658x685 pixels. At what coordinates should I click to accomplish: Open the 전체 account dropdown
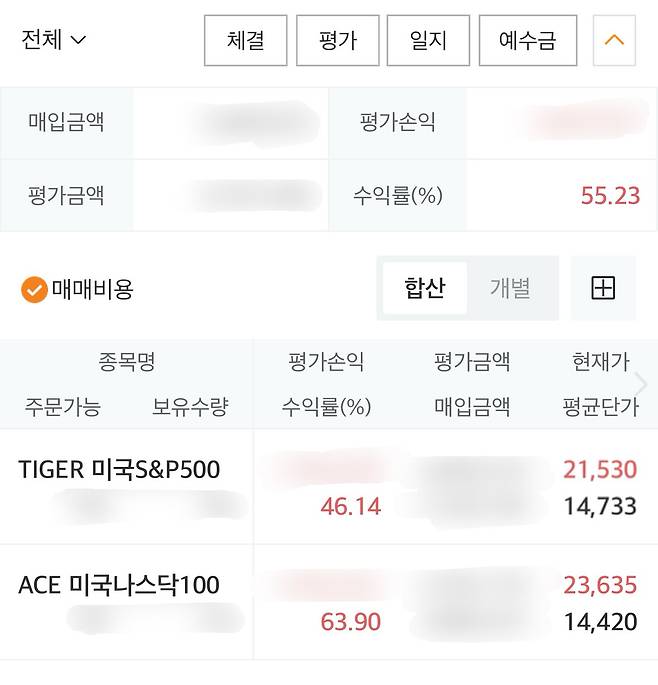point(54,40)
